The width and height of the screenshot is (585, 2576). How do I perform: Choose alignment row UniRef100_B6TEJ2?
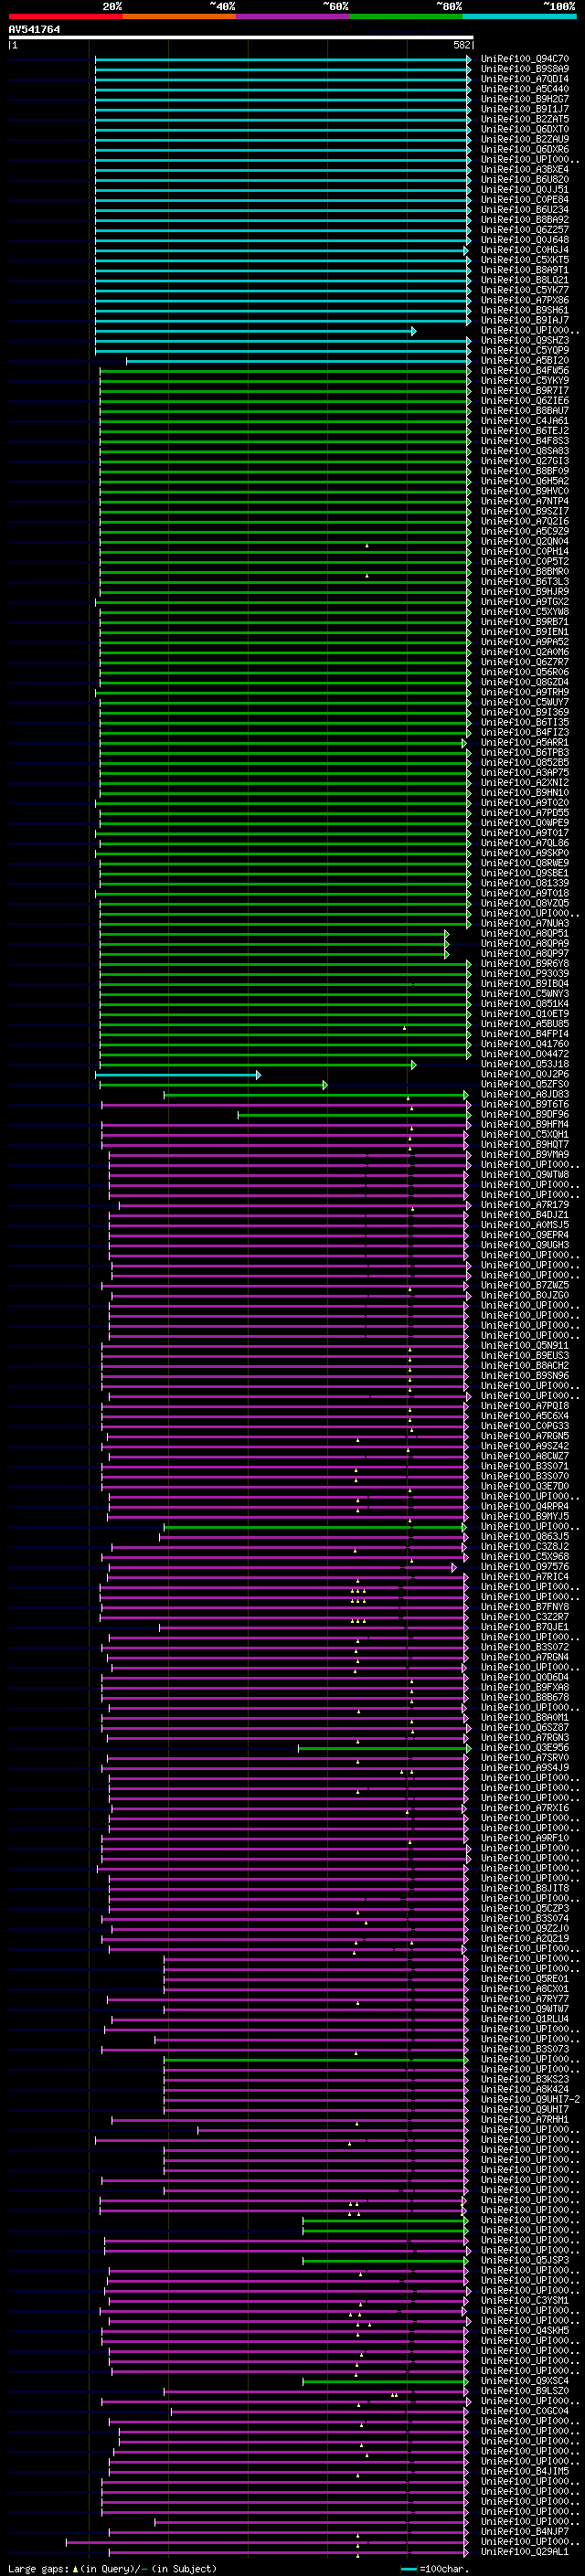pos(525,431)
